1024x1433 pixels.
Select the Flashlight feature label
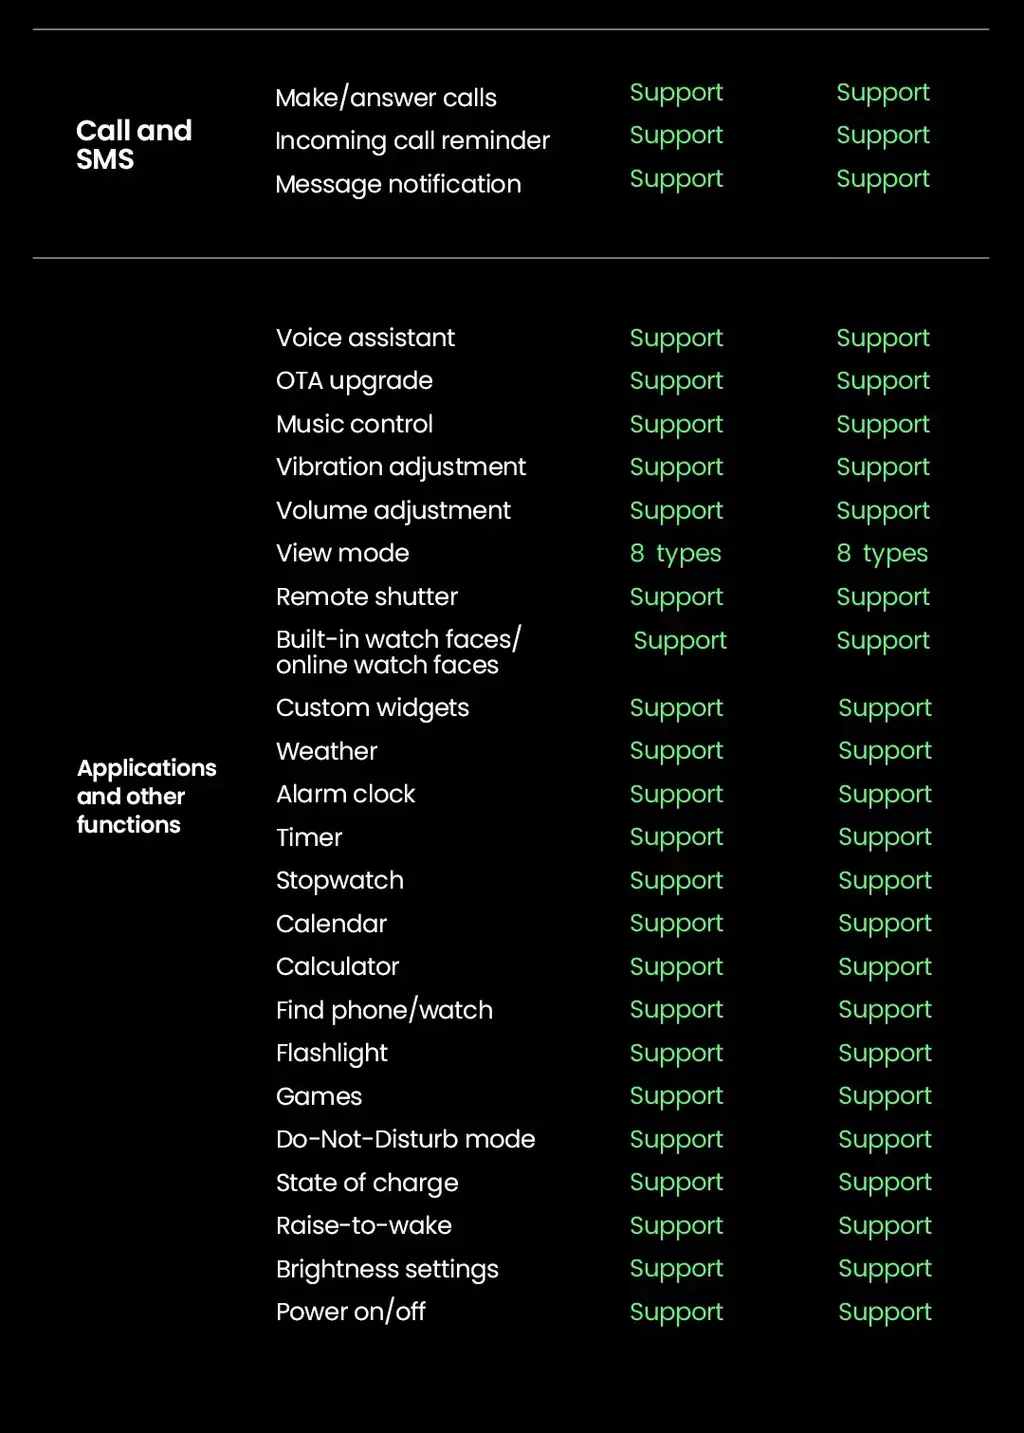(x=332, y=1053)
